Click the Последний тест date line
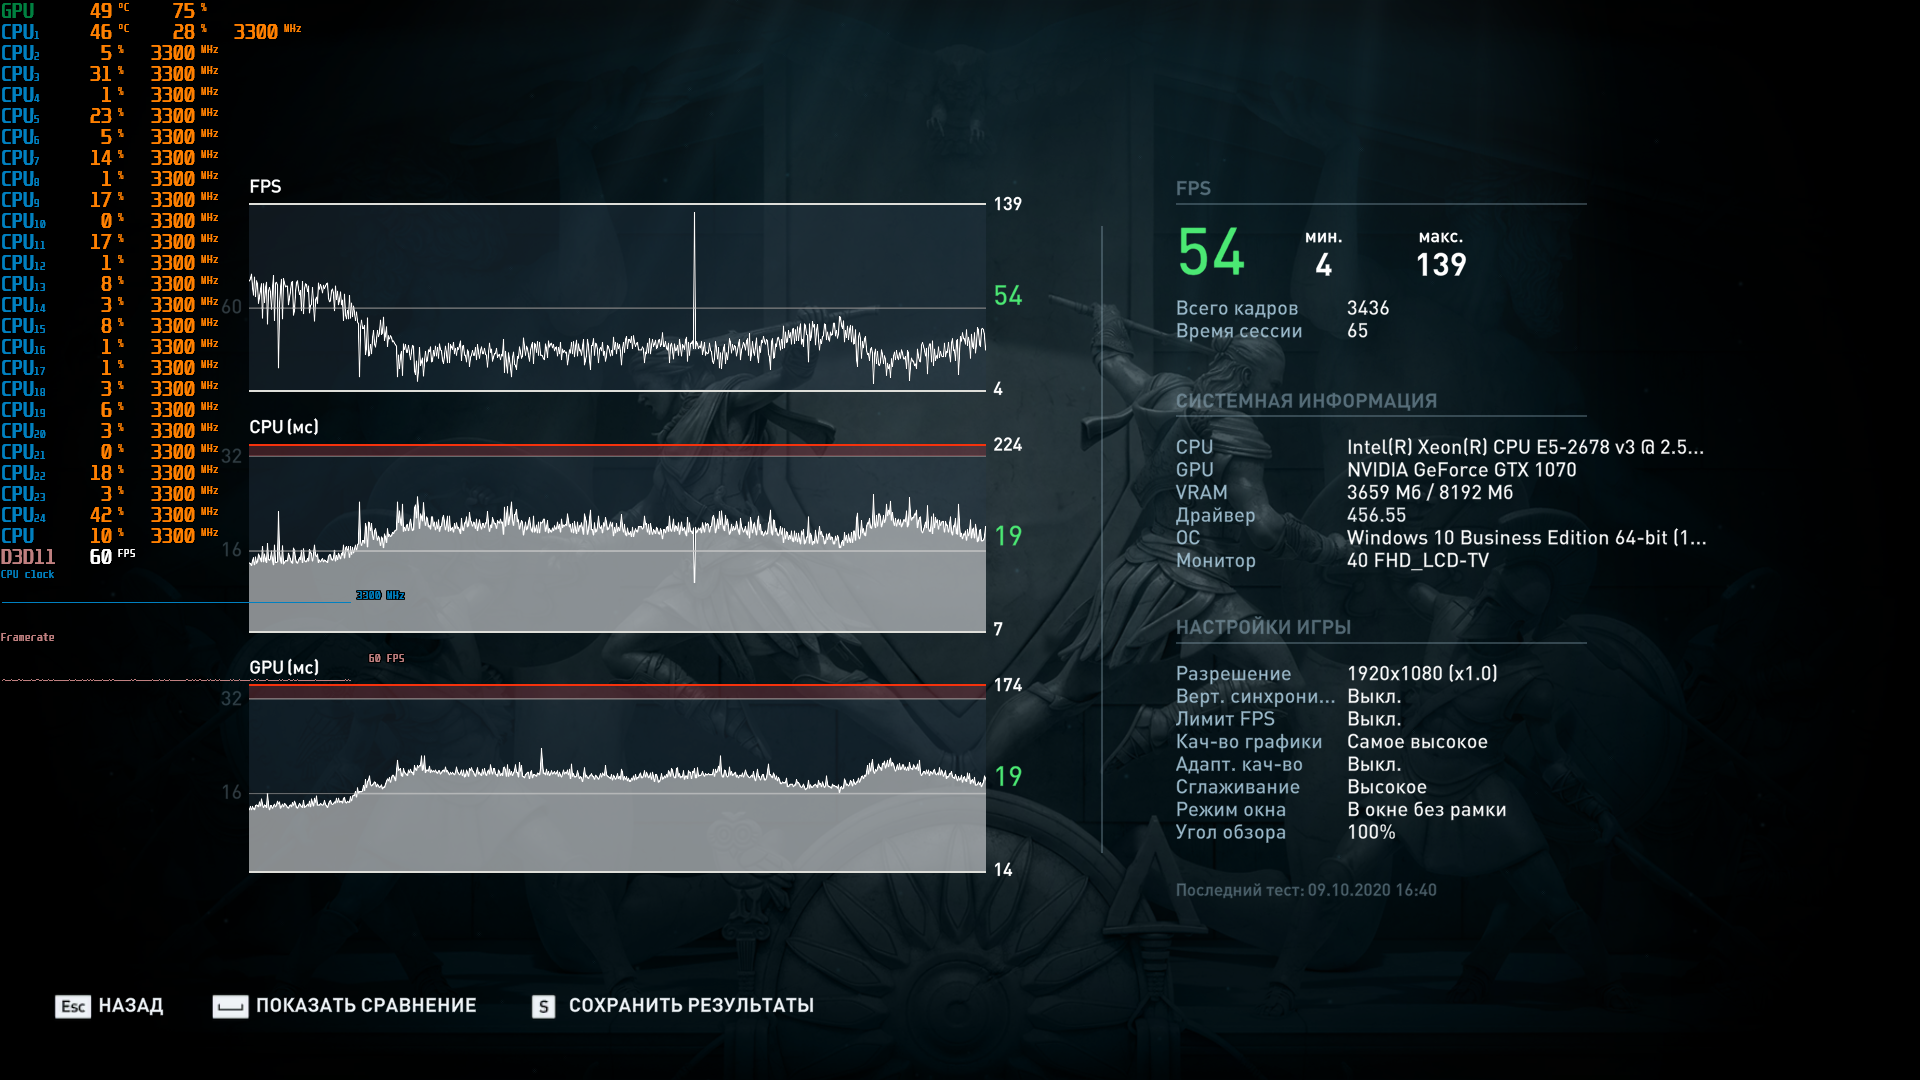 [x=1306, y=890]
